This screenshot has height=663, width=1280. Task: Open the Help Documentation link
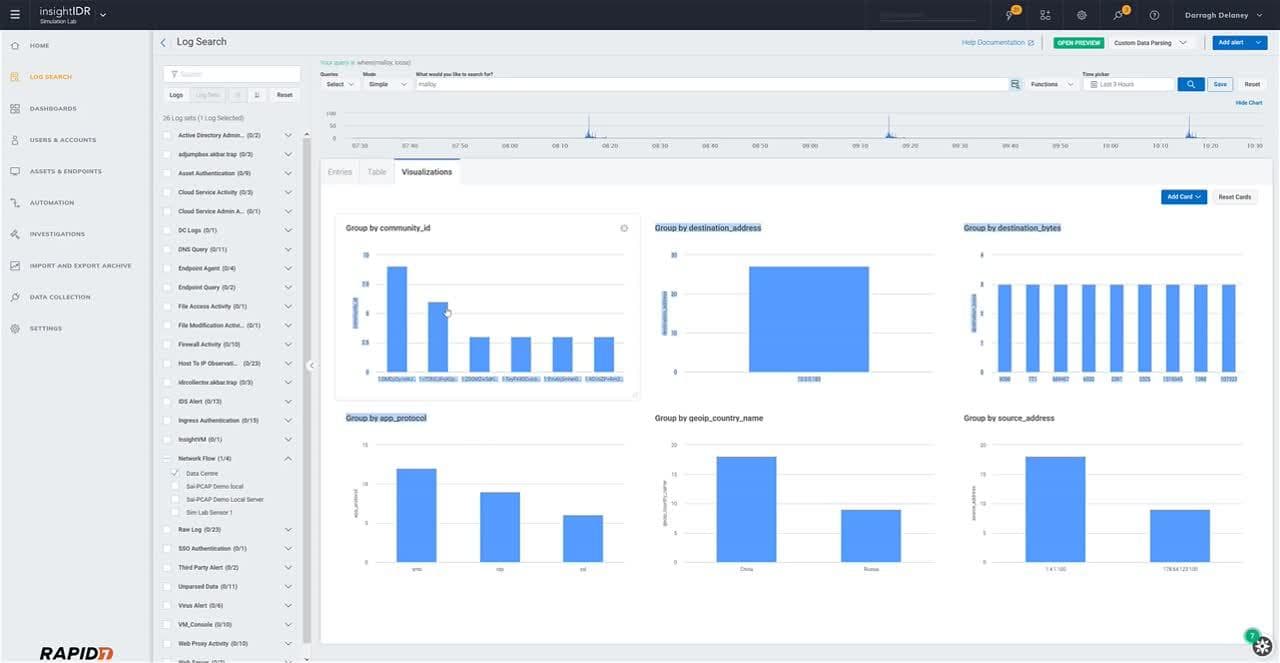coord(998,43)
